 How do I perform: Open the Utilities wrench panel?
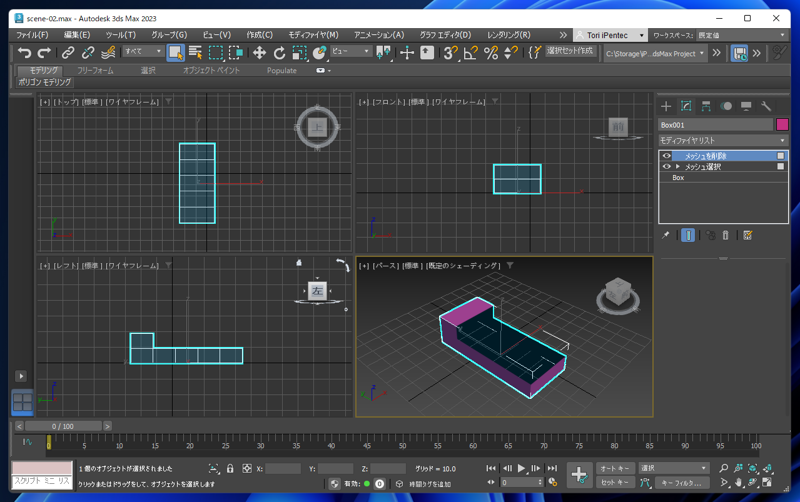pos(766,106)
